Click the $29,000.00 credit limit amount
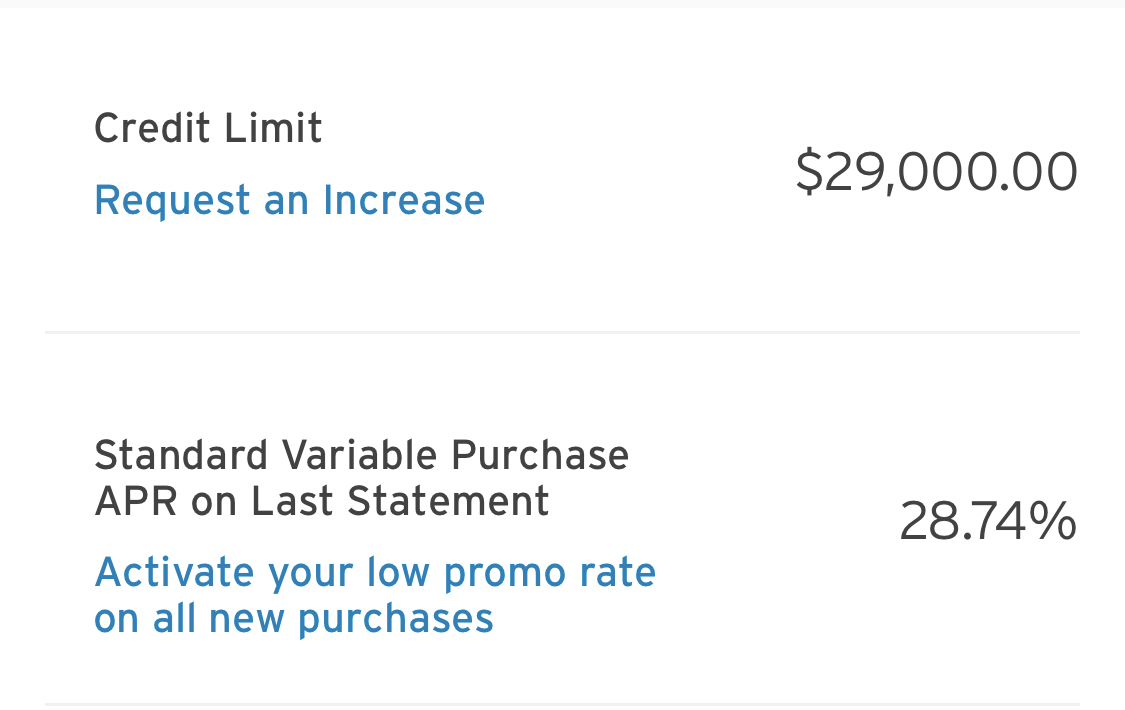The image size is (1125, 710). tap(936, 172)
